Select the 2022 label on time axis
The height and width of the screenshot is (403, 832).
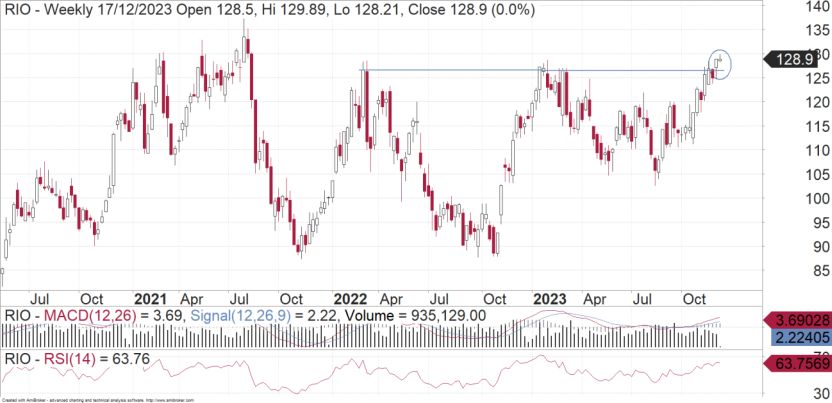(350, 299)
